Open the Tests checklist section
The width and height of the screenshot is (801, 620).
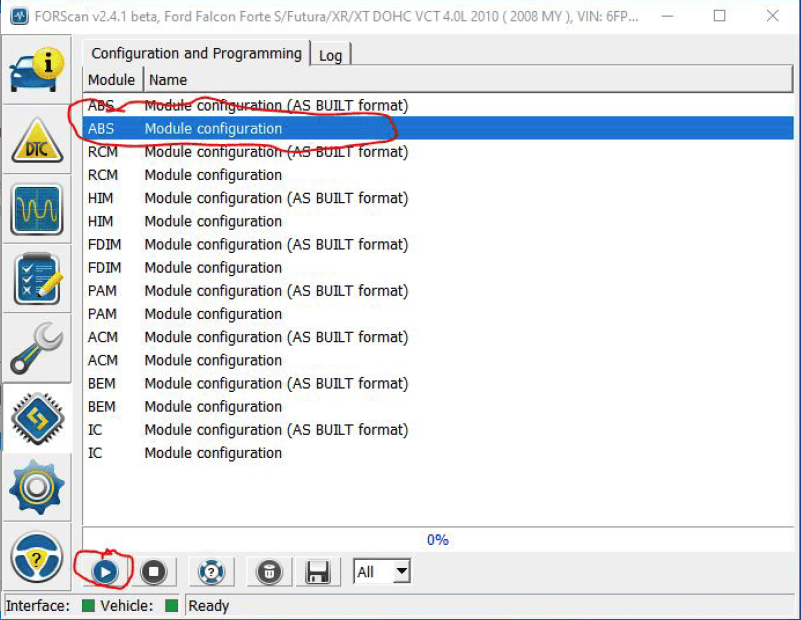tap(37, 278)
